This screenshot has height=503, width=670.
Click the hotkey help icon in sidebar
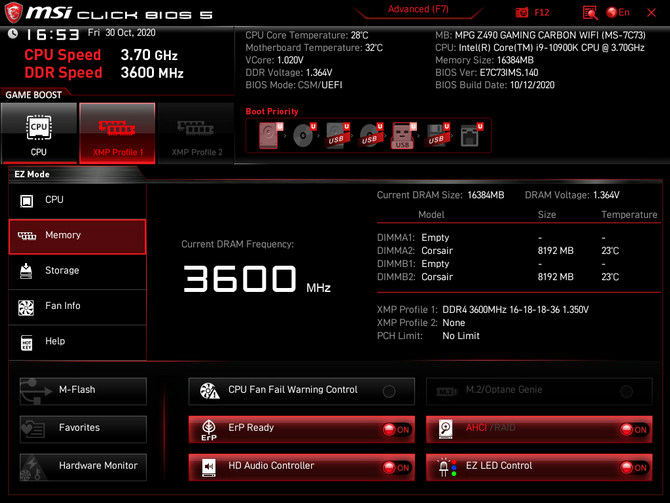coord(26,342)
